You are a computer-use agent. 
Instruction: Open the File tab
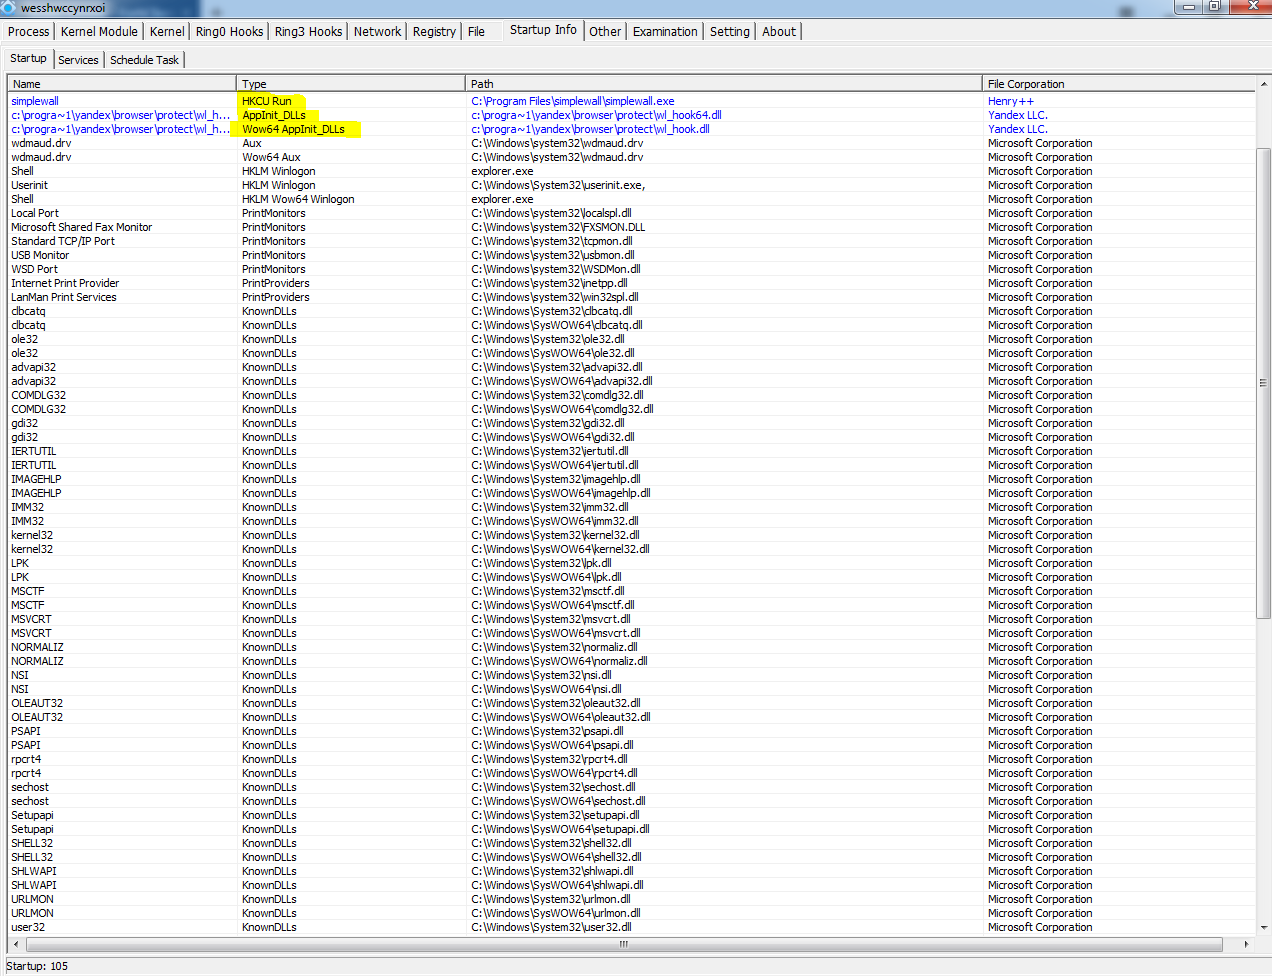tap(476, 31)
